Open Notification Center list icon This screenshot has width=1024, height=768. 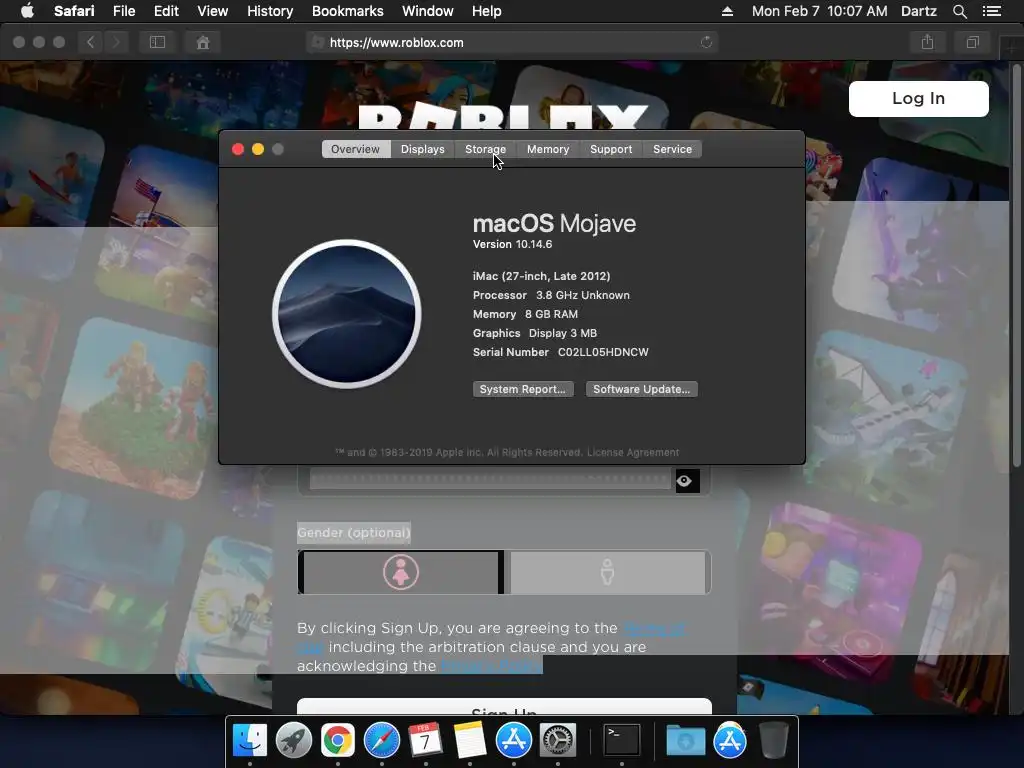(x=991, y=11)
